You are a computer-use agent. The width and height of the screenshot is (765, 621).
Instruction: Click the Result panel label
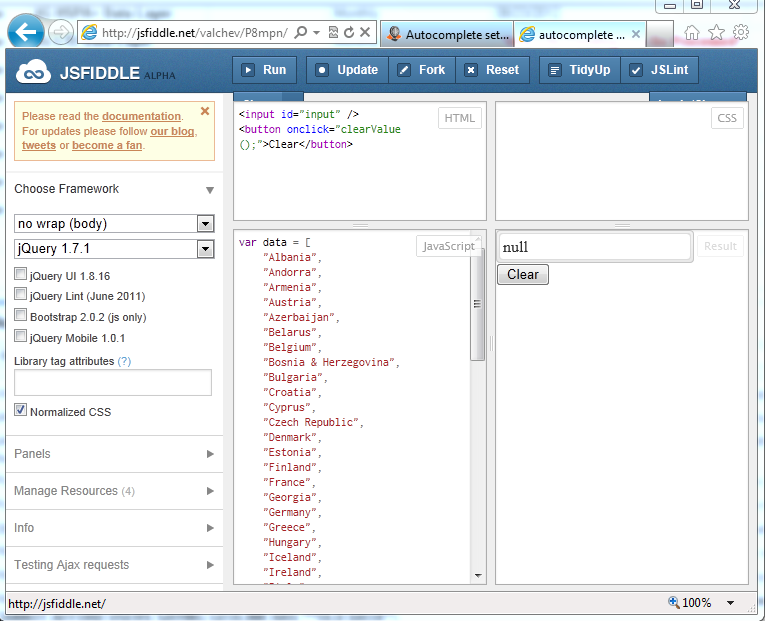coord(721,246)
